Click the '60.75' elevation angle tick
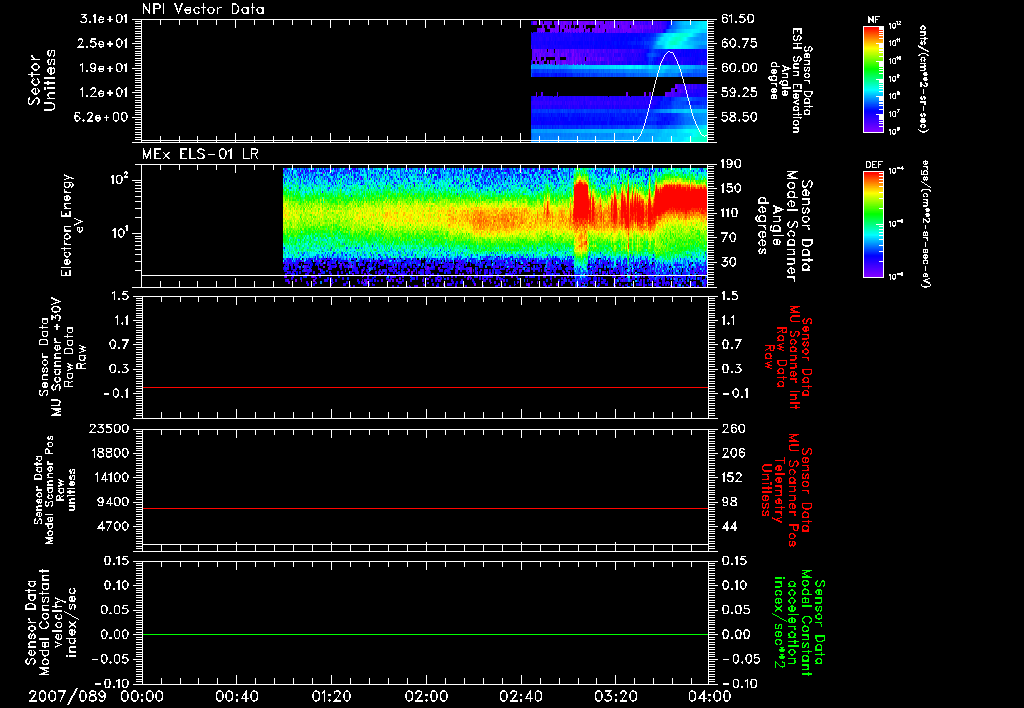This screenshot has width=1024, height=708. [739, 43]
